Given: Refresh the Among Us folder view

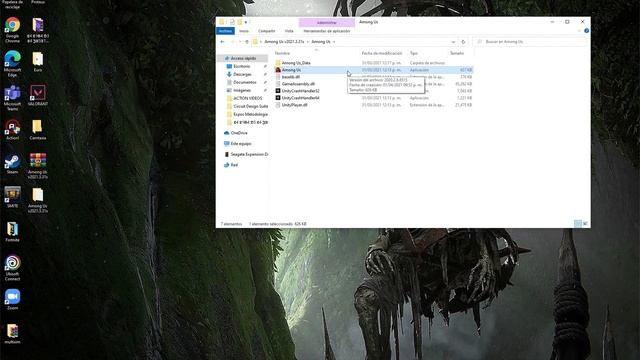Looking at the screenshot, I should (463, 42).
